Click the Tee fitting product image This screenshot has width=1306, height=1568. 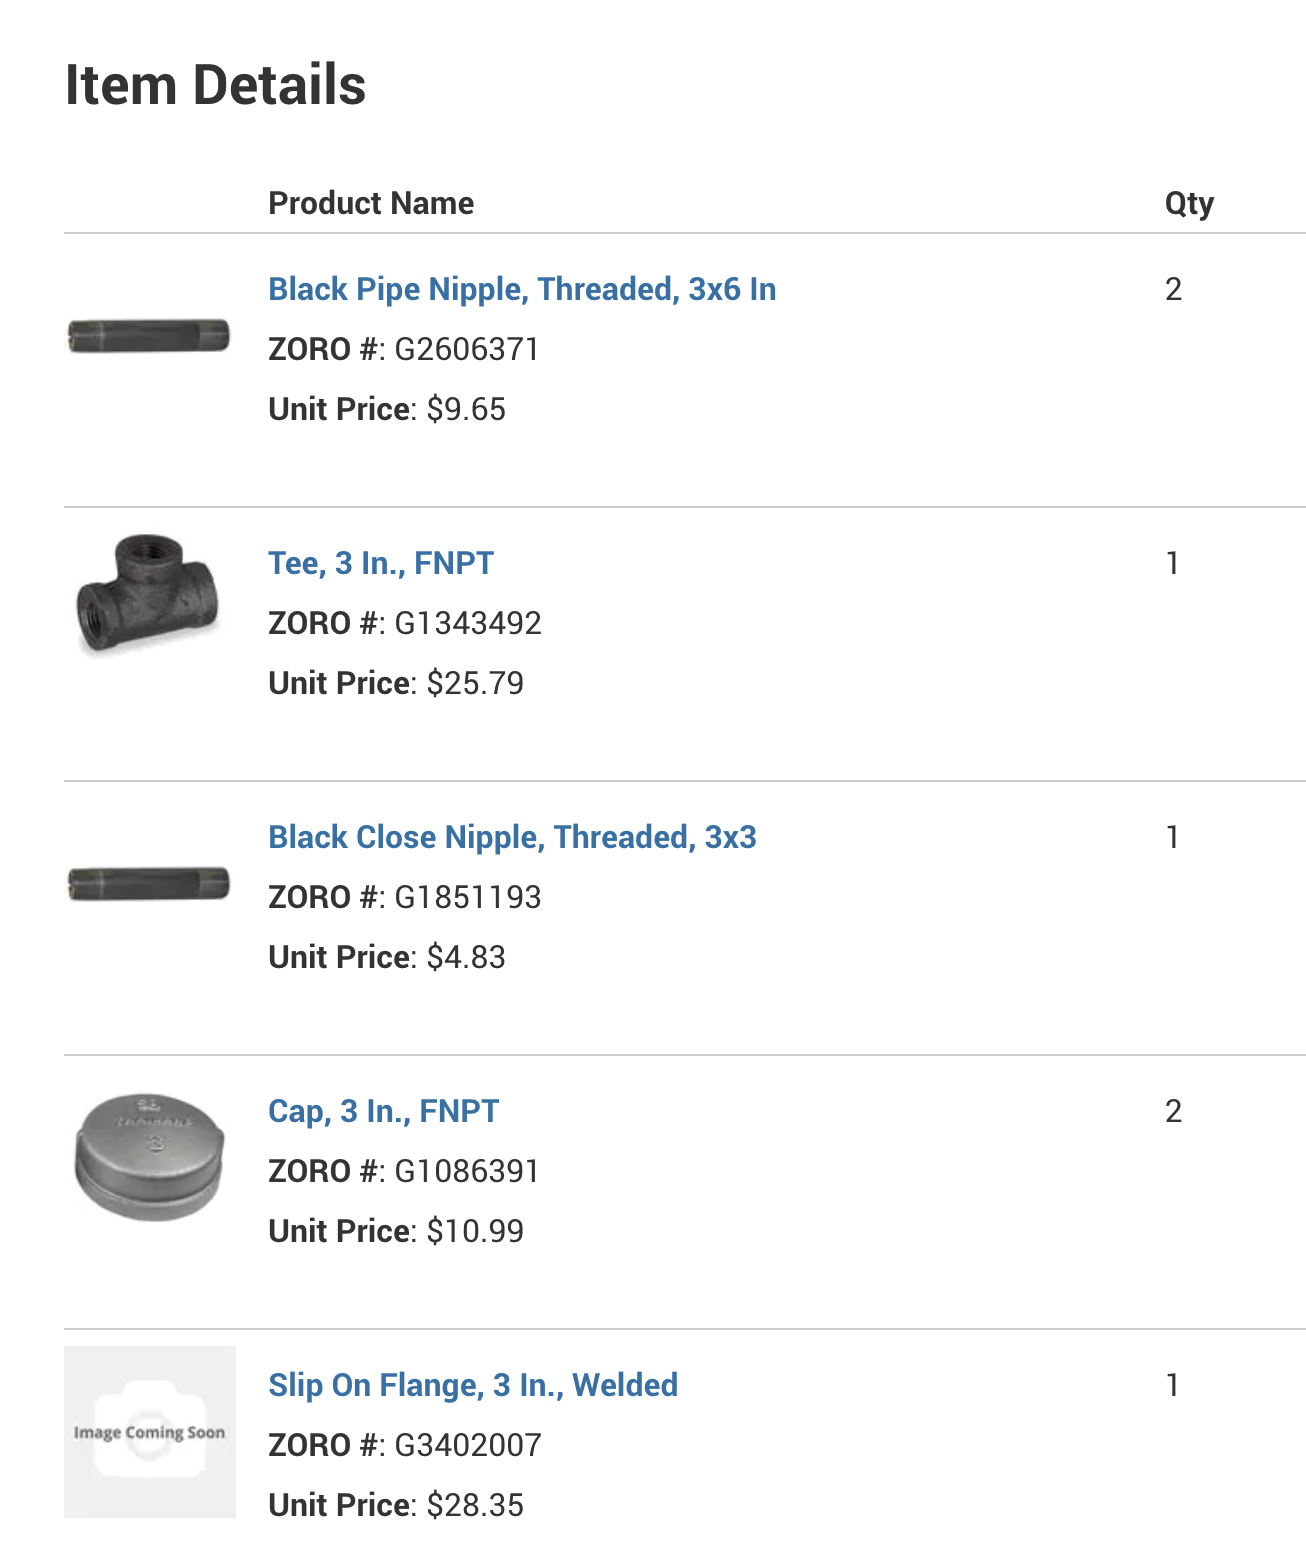(148, 594)
